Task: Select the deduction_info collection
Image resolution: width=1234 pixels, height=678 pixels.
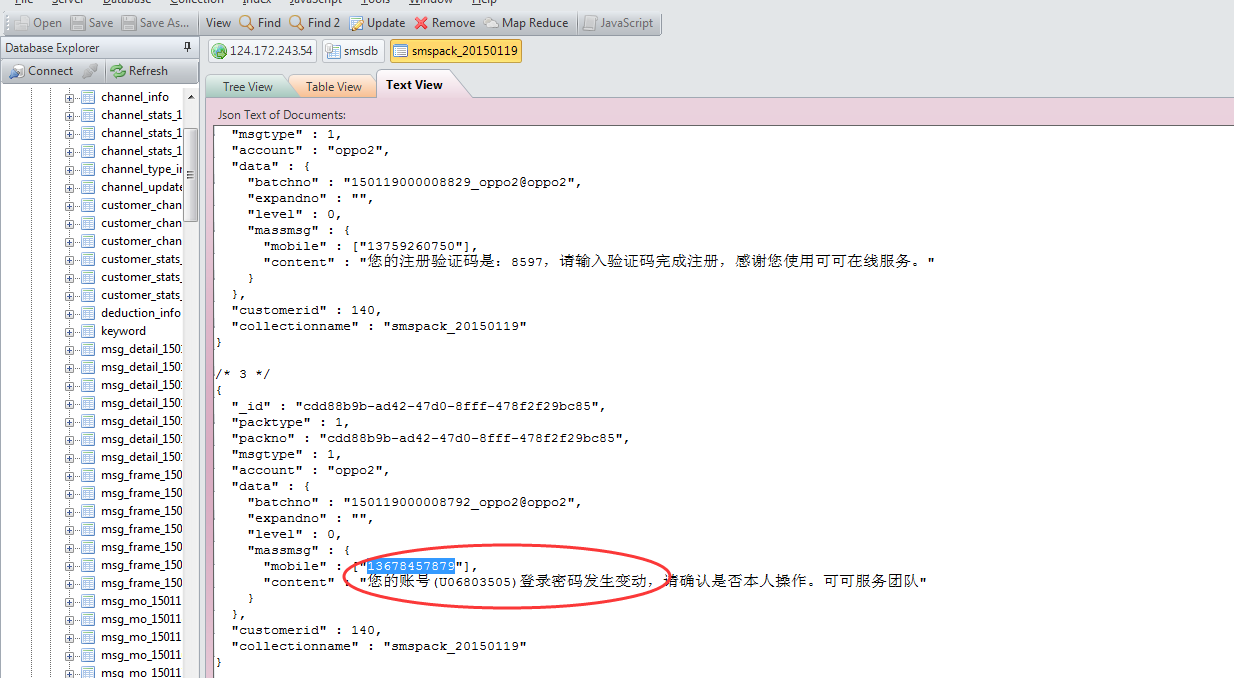Action: [x=141, y=313]
